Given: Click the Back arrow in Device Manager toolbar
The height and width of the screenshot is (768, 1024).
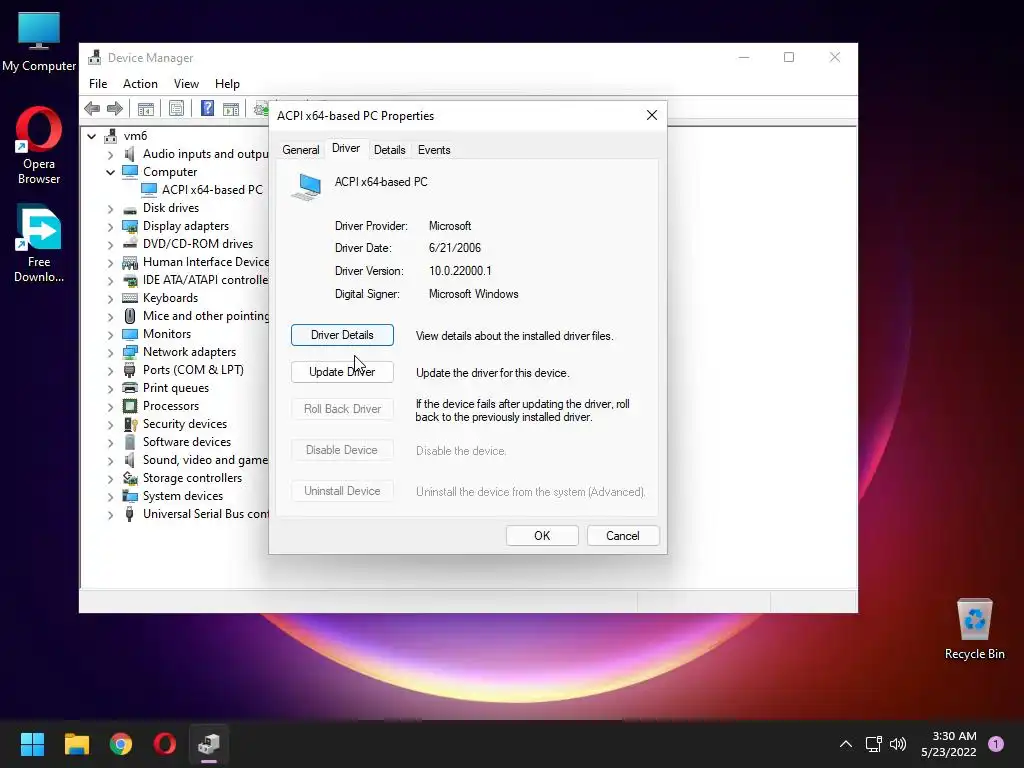Looking at the screenshot, I should coord(92,108).
